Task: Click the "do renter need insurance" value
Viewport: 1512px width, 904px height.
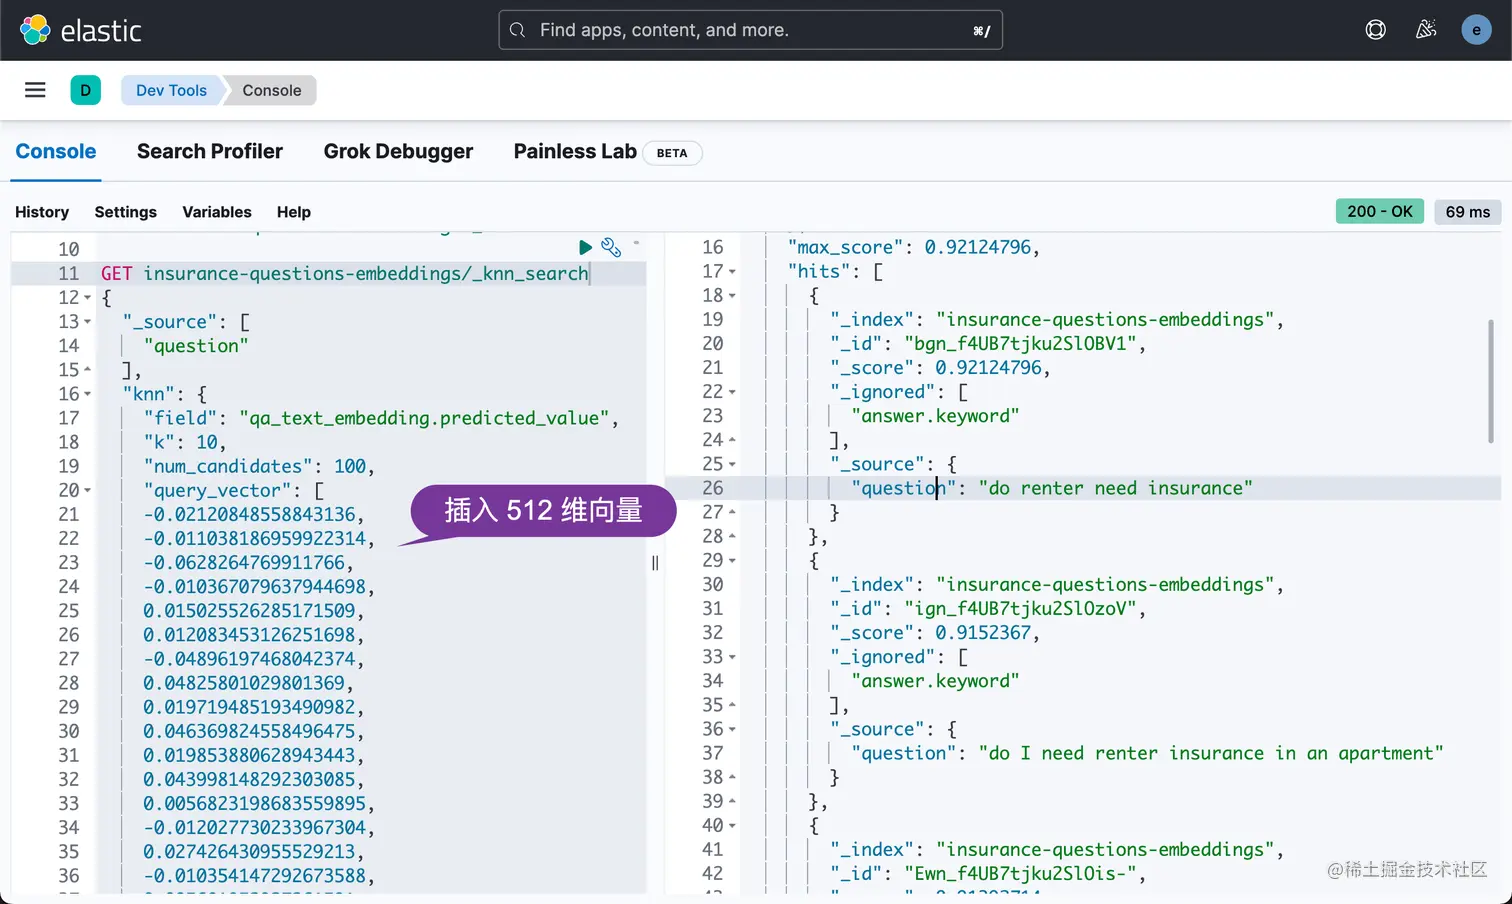Action: (x=1115, y=488)
